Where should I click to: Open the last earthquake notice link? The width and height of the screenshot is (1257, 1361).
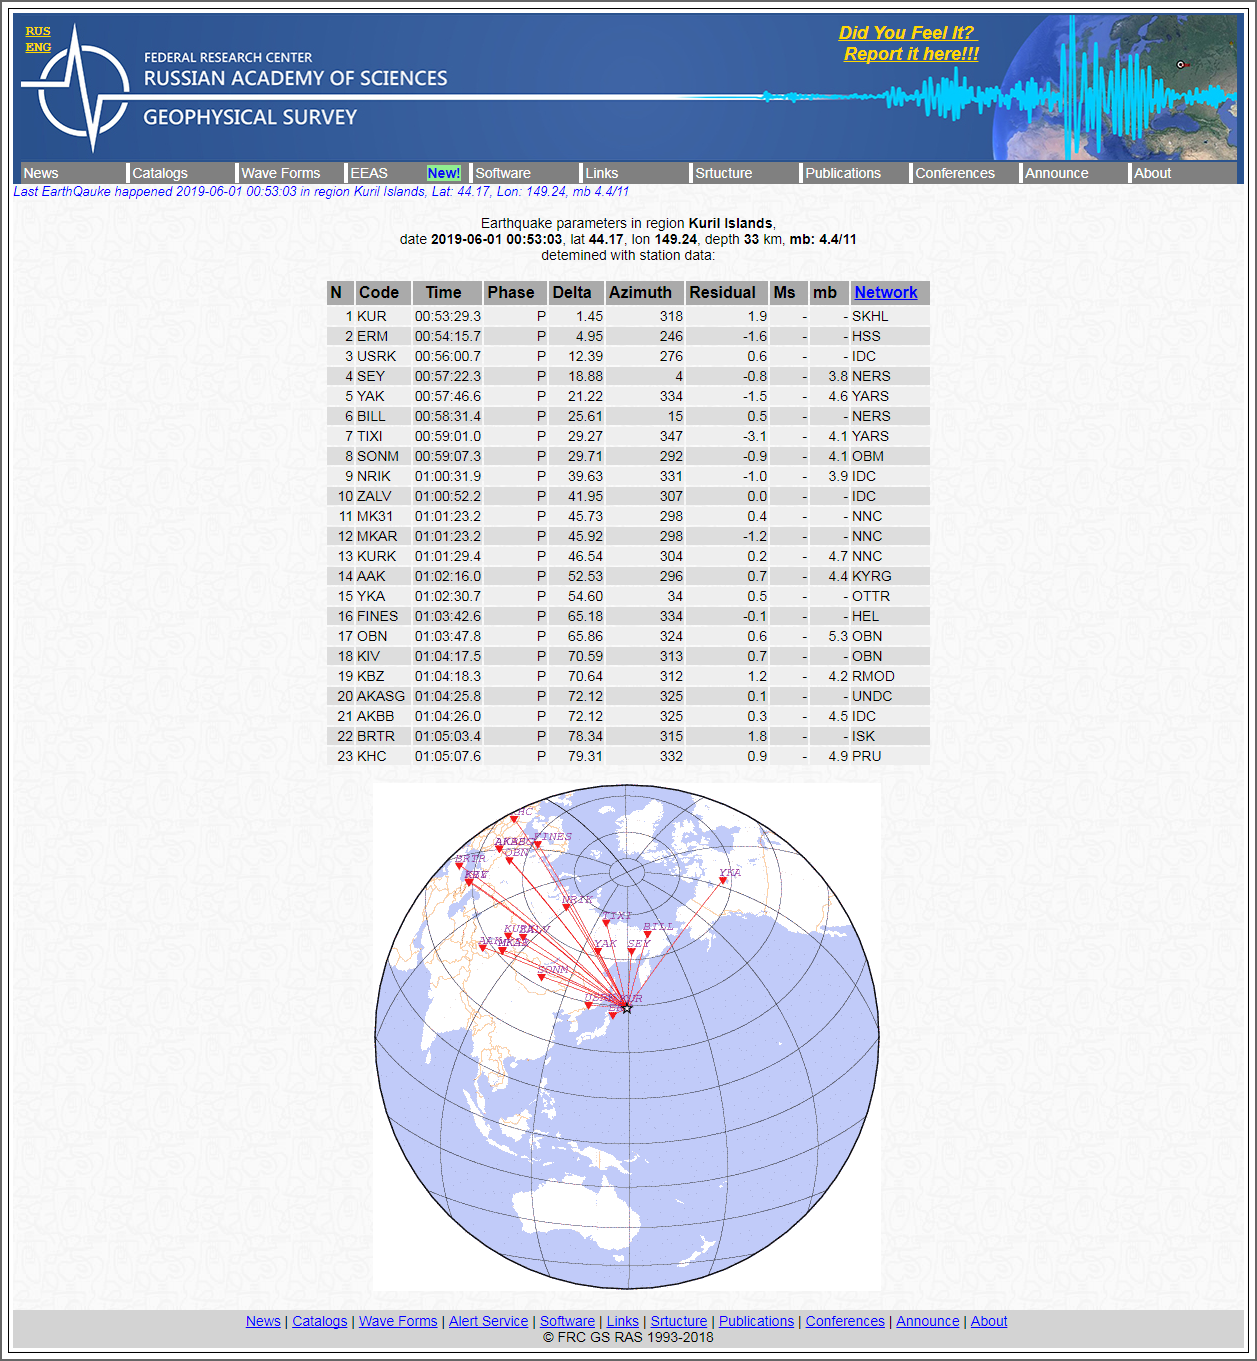(x=321, y=191)
